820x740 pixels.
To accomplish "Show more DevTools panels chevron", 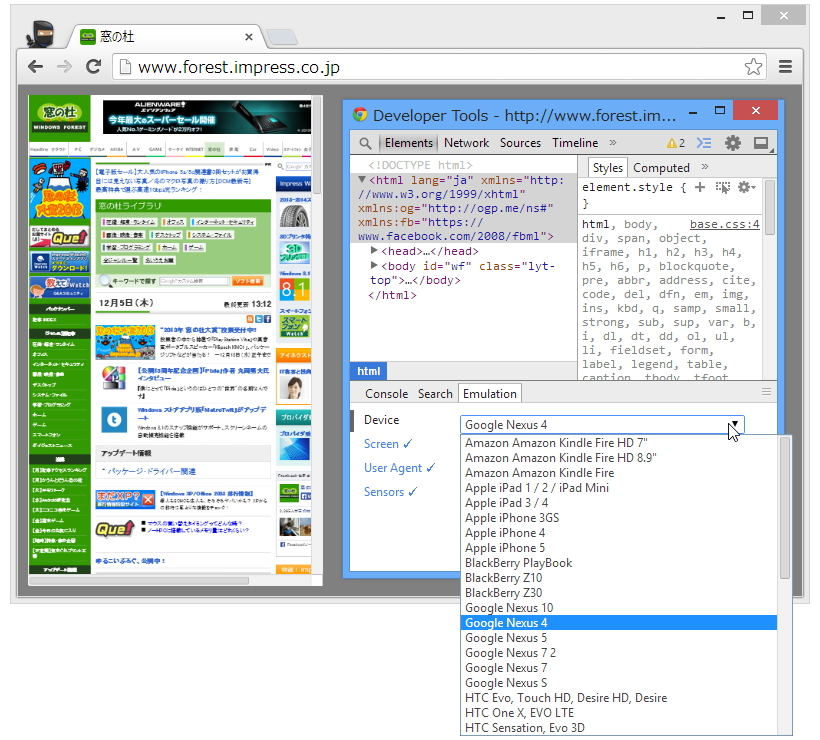I will click(x=613, y=143).
